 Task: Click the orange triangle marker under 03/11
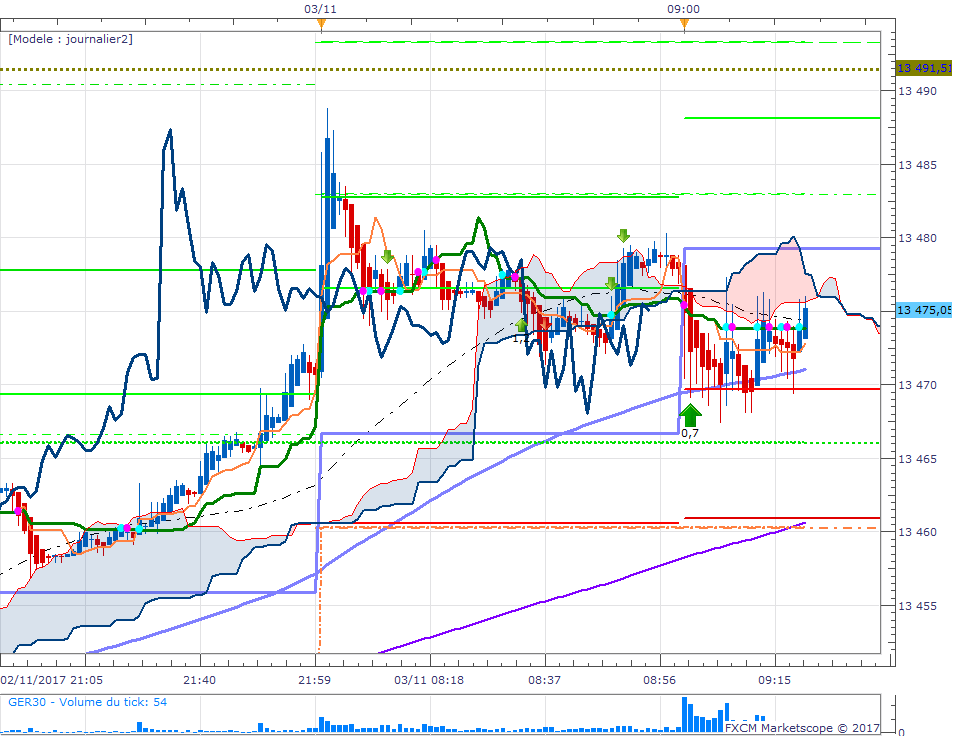click(322, 24)
